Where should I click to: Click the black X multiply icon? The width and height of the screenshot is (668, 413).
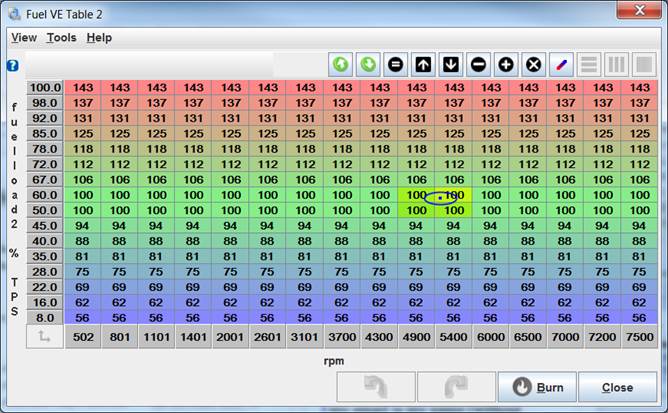[x=534, y=64]
